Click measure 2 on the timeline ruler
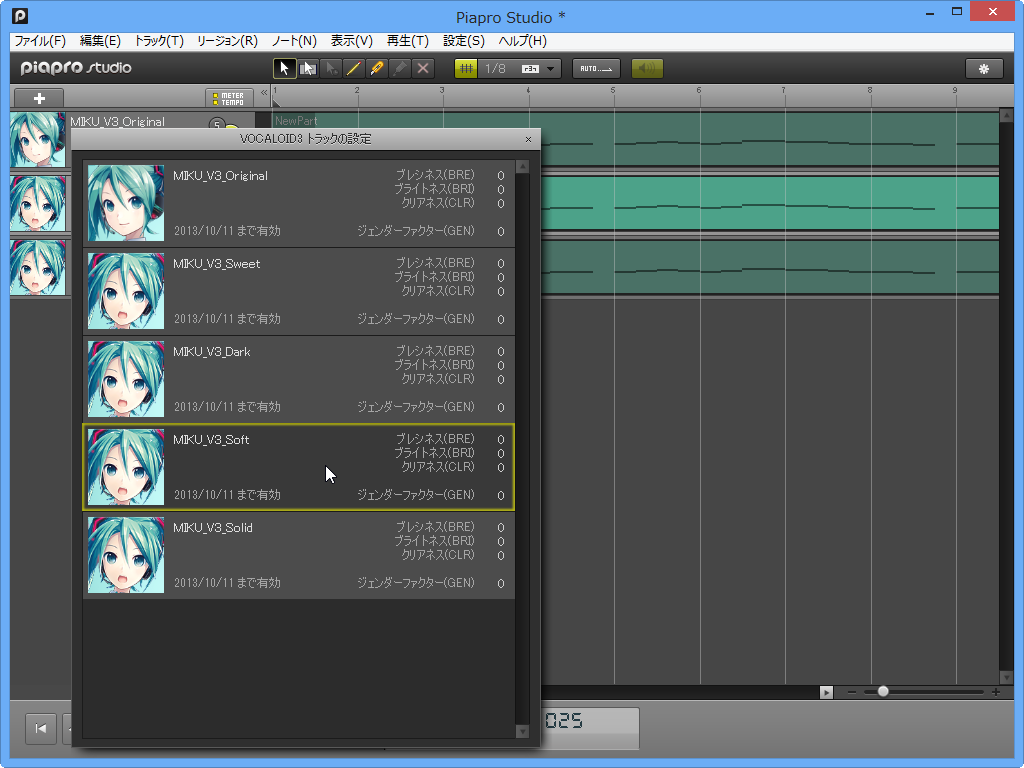This screenshot has width=1024, height=768. click(x=357, y=90)
